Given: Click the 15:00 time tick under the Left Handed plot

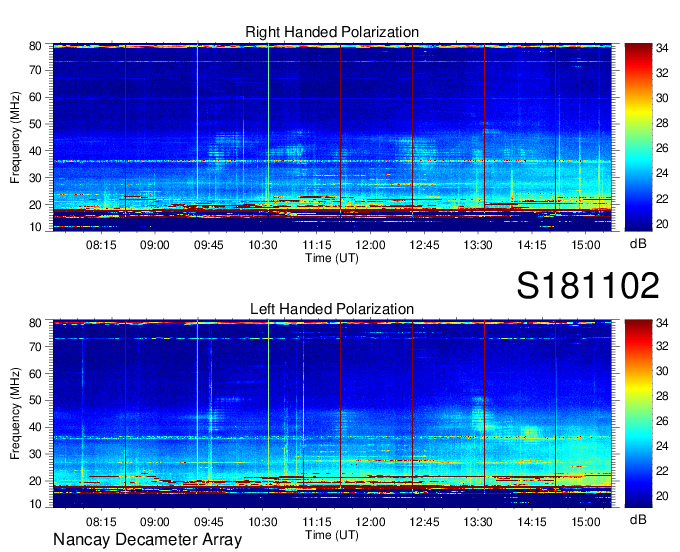Looking at the screenshot, I should click(x=585, y=522).
